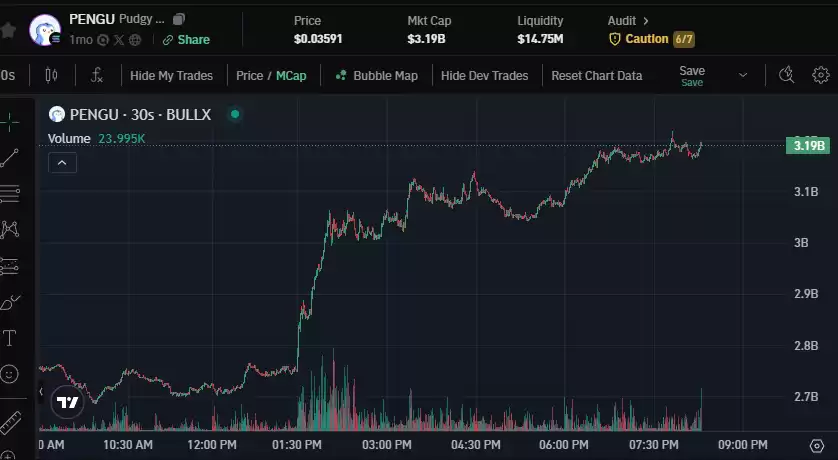Screen dimensions: 838x460
Task: Click the Price $0.03591 value
Action: pyautogui.click(x=318, y=39)
